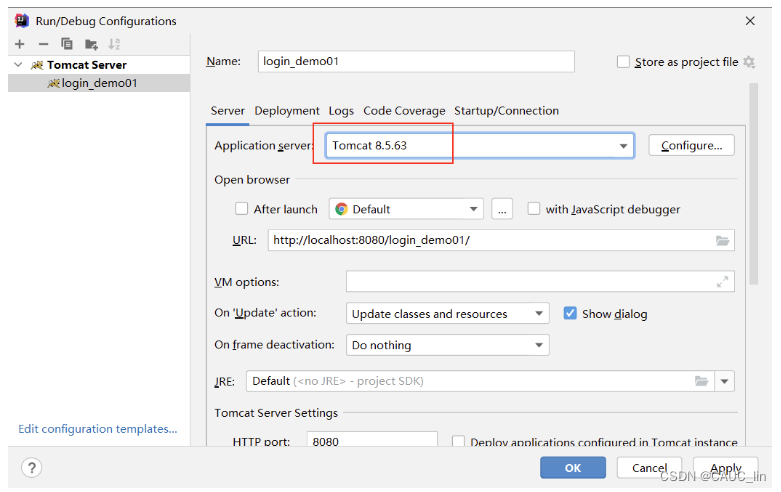Open folder browse icon in URL field
781x492 pixels.
pos(722,241)
